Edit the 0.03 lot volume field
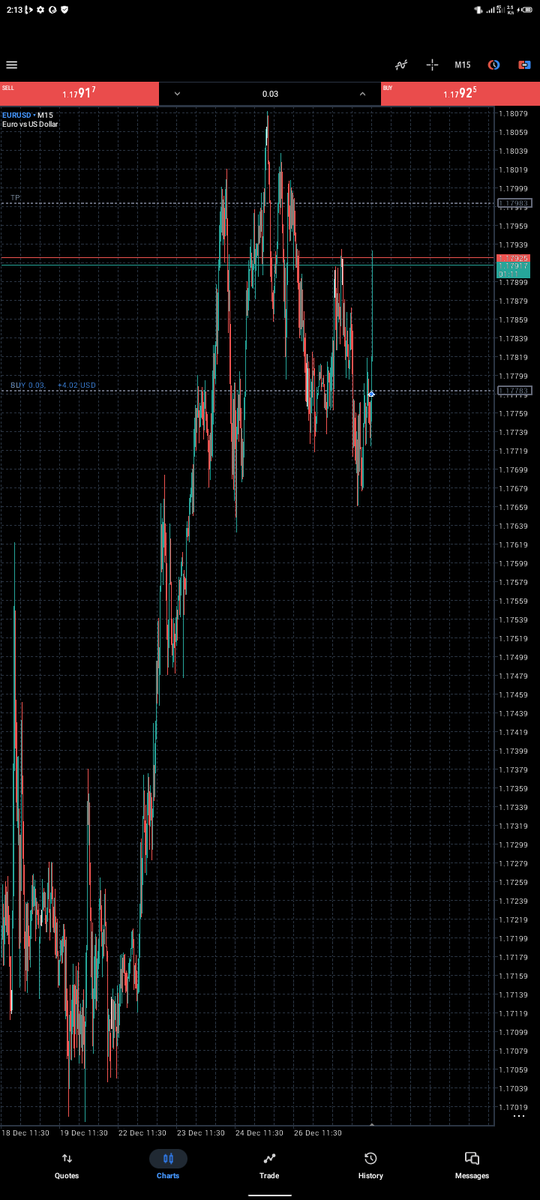Screen dimensions: 540x1200 click(x=270, y=93)
